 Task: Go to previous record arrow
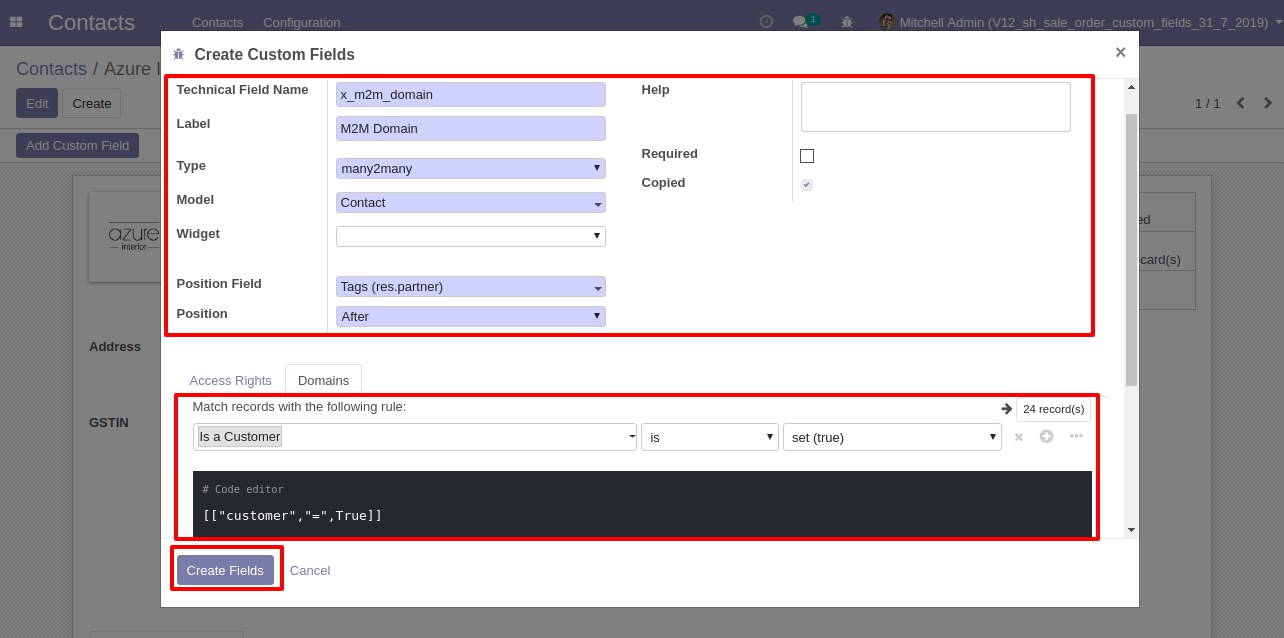coord(1241,103)
